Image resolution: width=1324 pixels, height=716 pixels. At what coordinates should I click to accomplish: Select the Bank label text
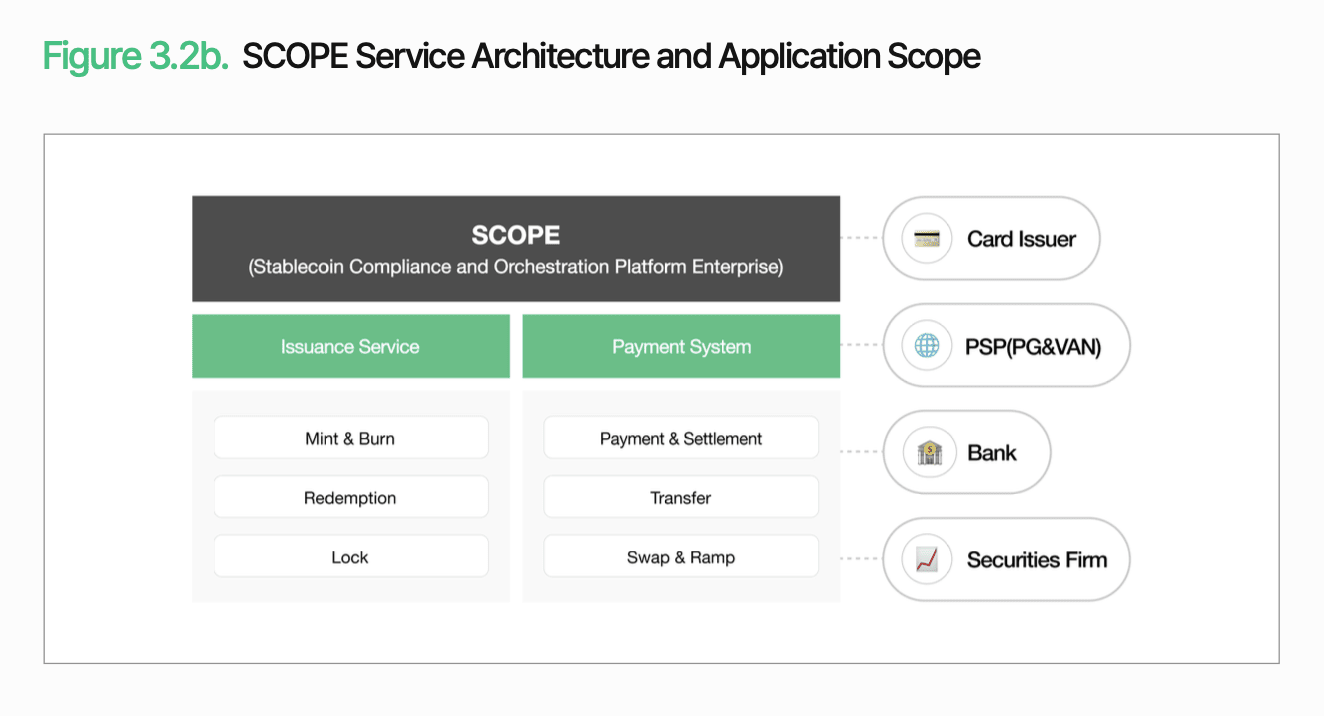992,453
